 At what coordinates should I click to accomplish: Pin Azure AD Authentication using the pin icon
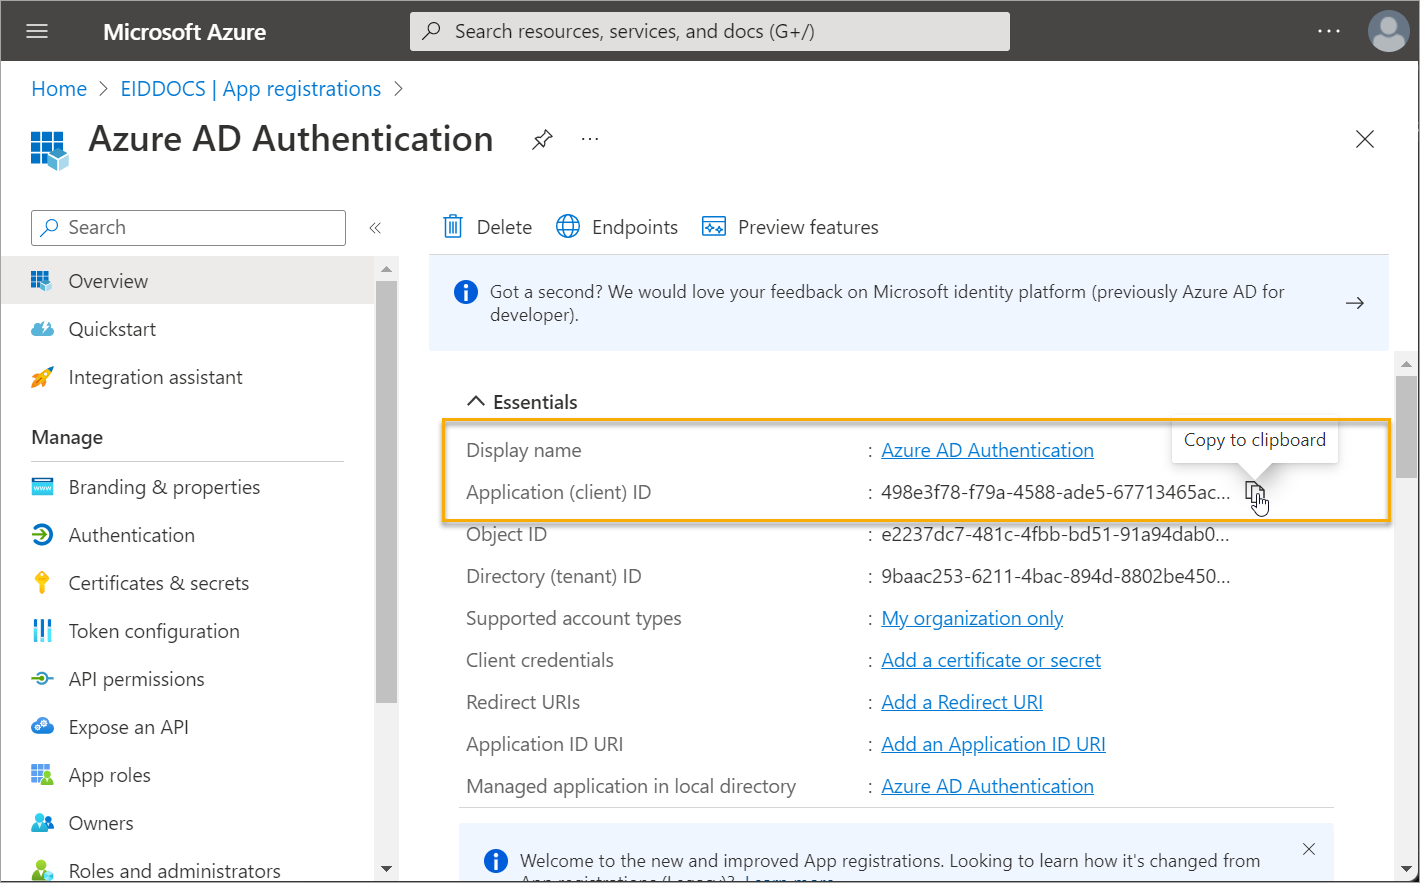(x=542, y=139)
